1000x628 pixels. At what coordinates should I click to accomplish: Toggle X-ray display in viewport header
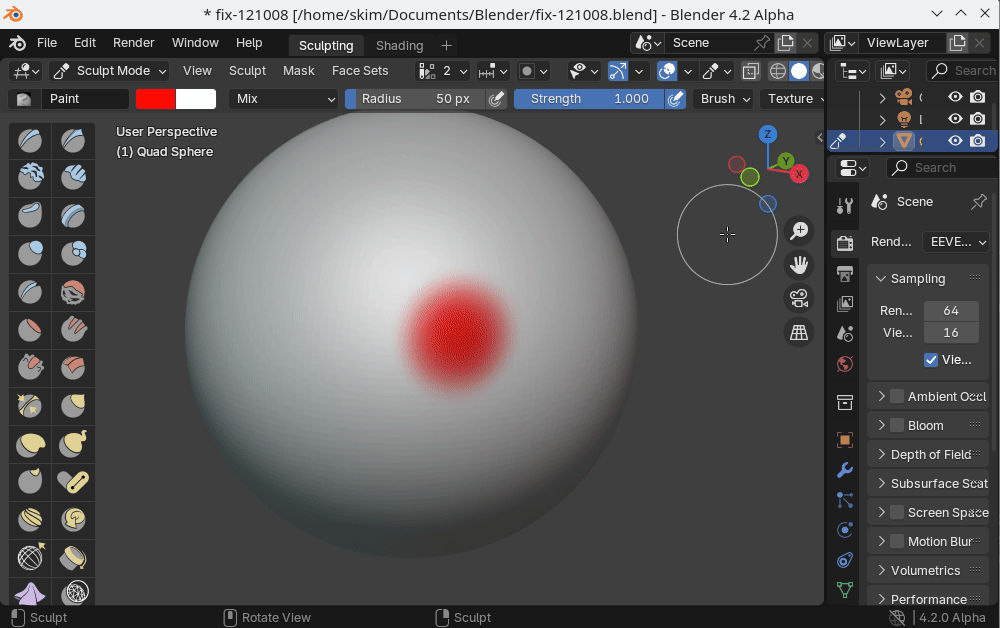point(751,71)
